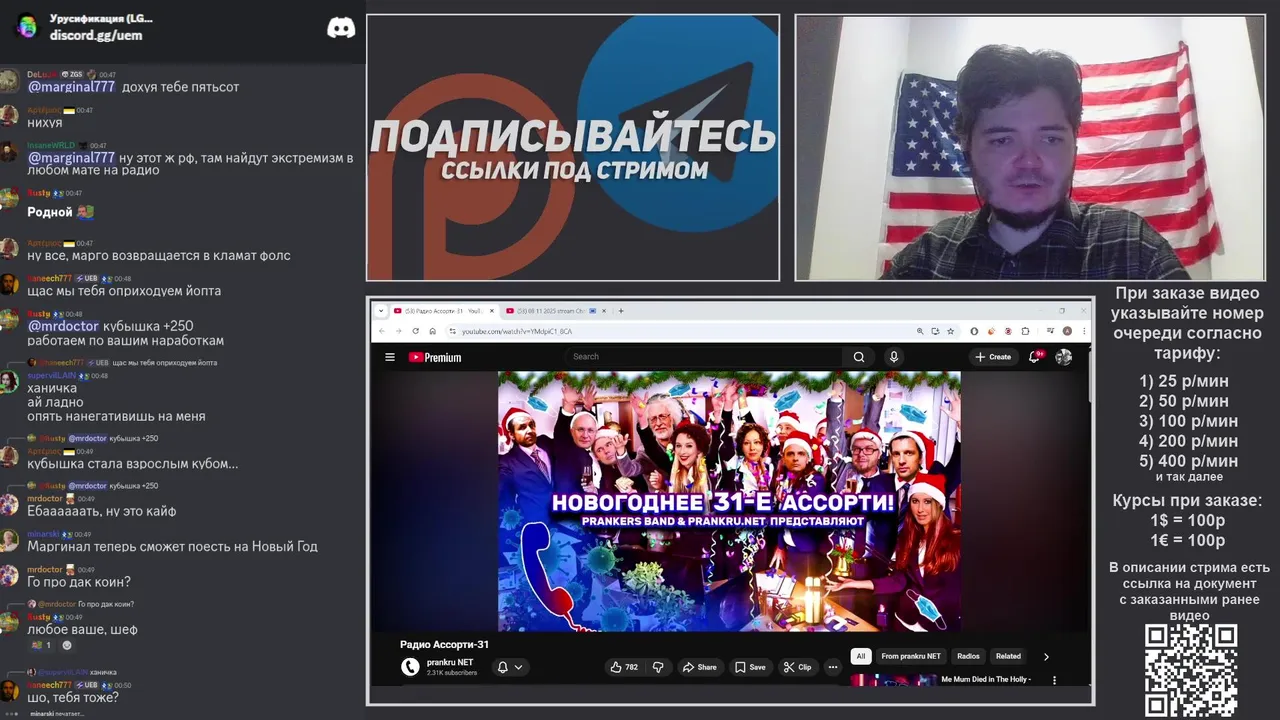
Task: Bookmark the page with star icon
Action: [x=951, y=331]
